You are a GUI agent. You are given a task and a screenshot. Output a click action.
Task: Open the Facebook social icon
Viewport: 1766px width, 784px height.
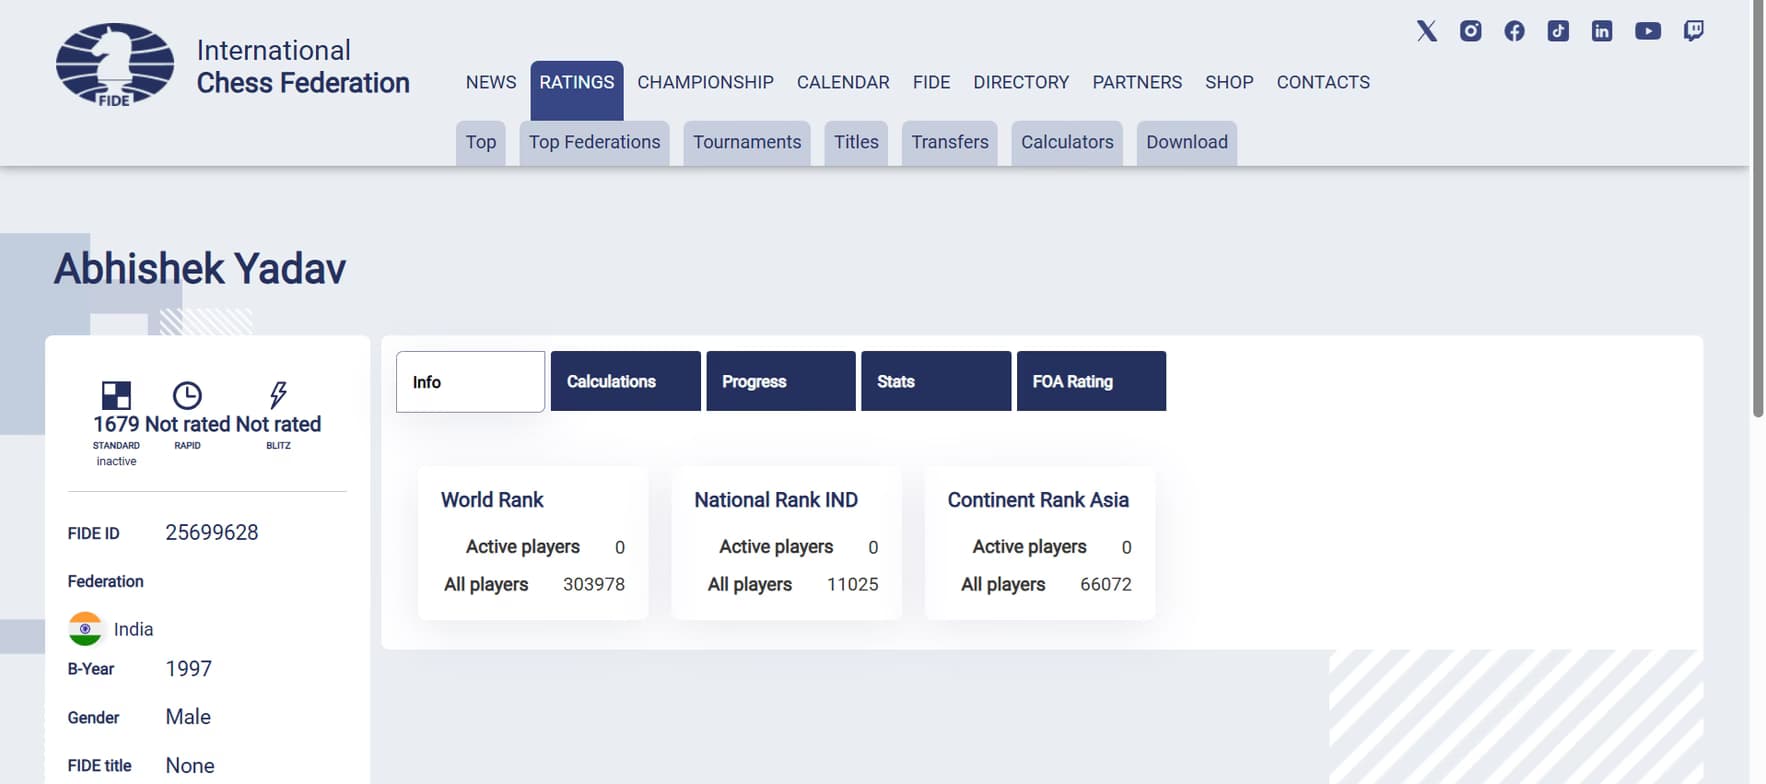click(x=1514, y=31)
